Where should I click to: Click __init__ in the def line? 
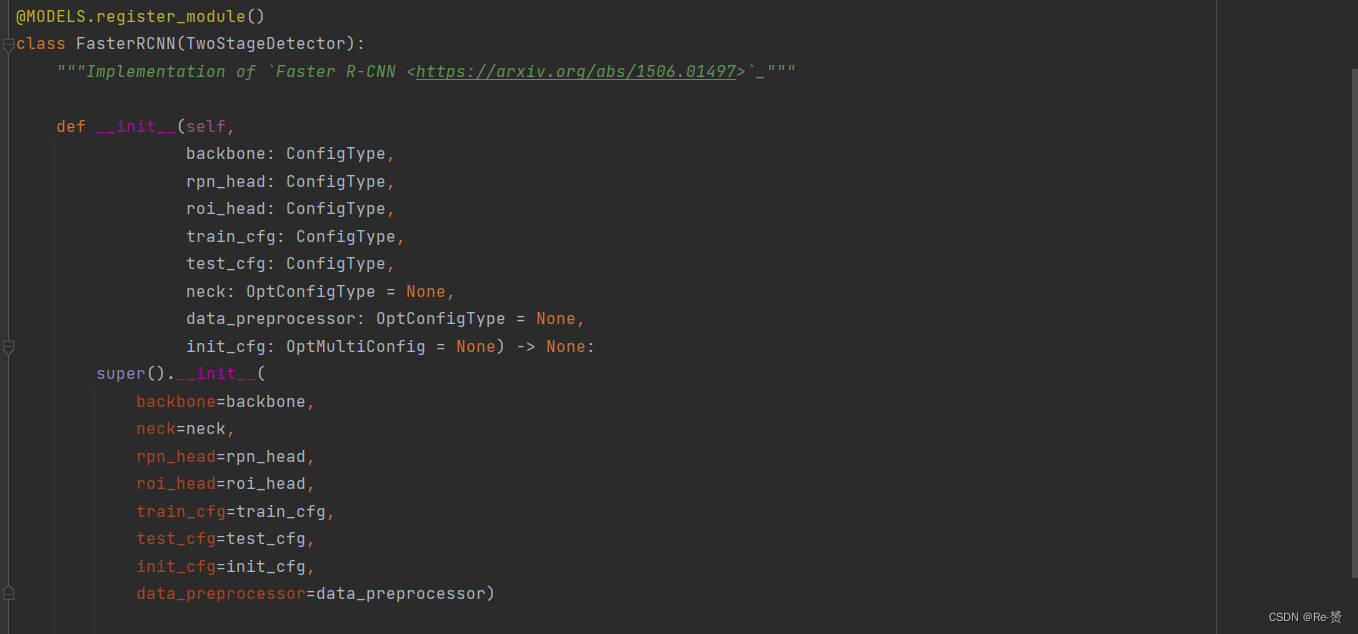[x=136, y=127]
